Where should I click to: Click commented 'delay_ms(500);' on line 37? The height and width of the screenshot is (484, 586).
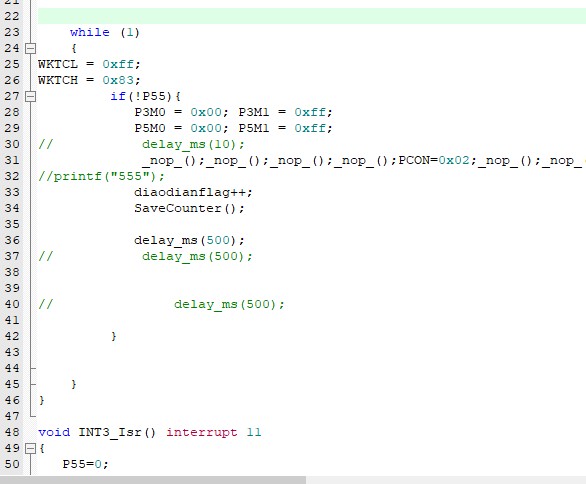point(197,256)
